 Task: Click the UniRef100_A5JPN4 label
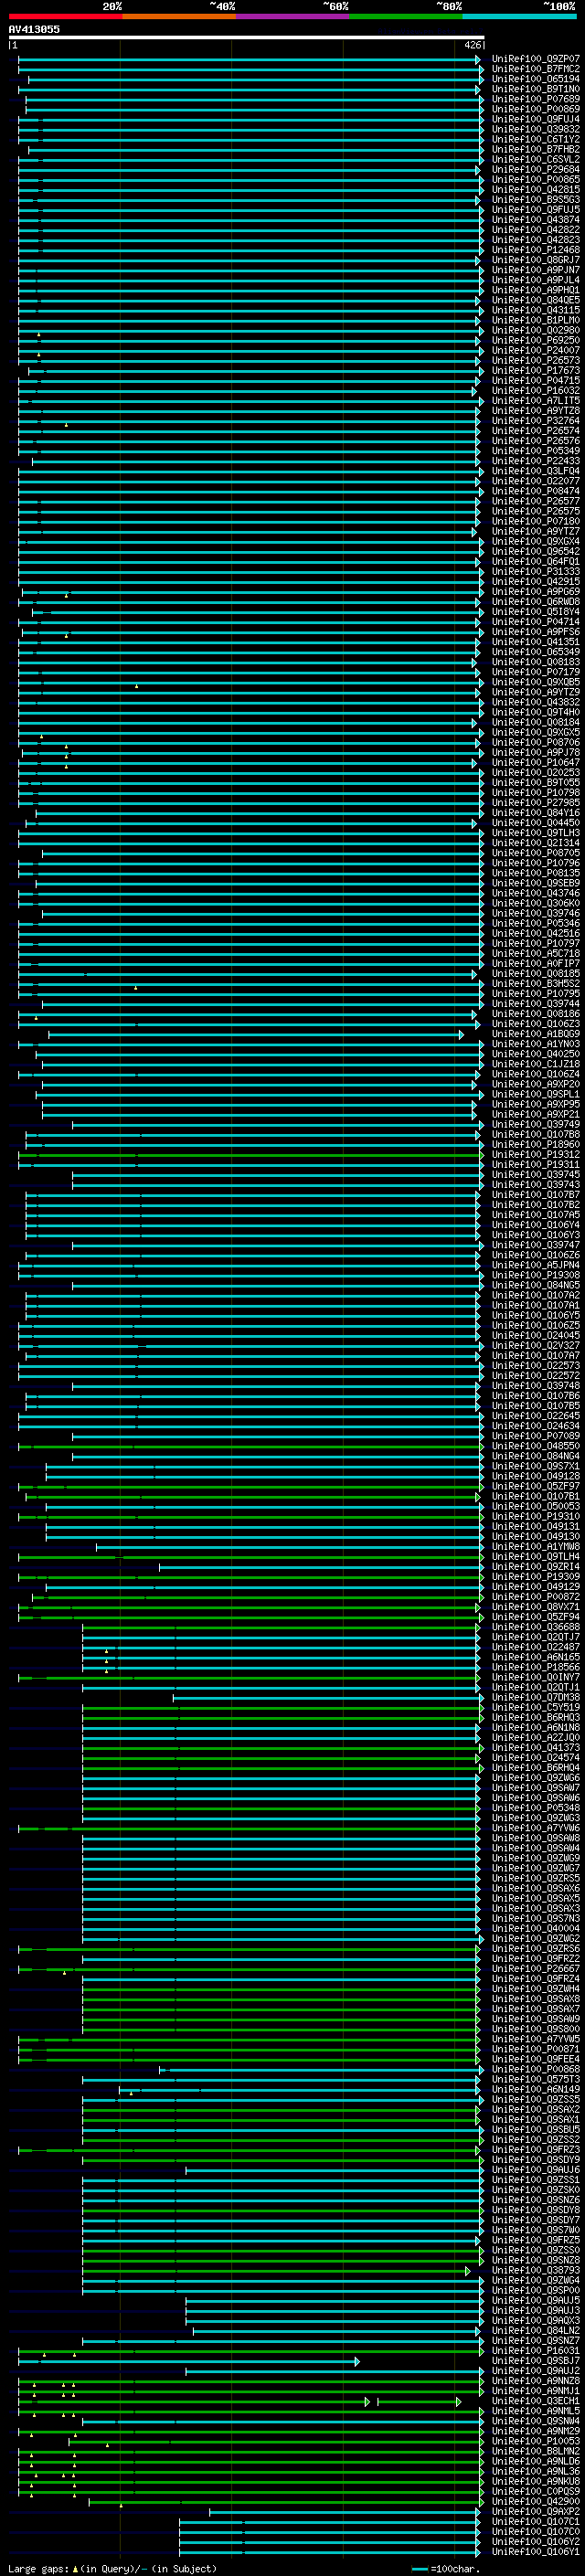(535, 1264)
